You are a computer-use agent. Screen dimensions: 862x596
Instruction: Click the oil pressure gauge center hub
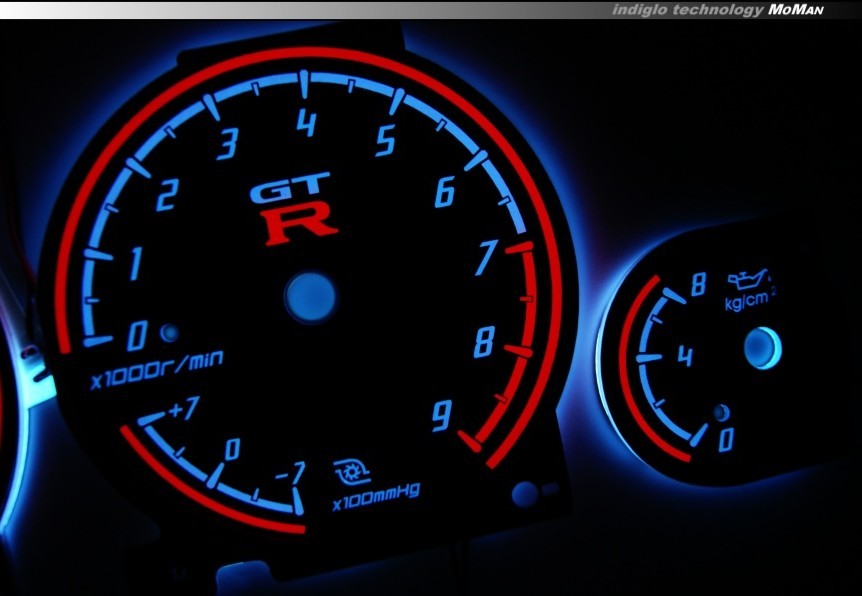762,348
